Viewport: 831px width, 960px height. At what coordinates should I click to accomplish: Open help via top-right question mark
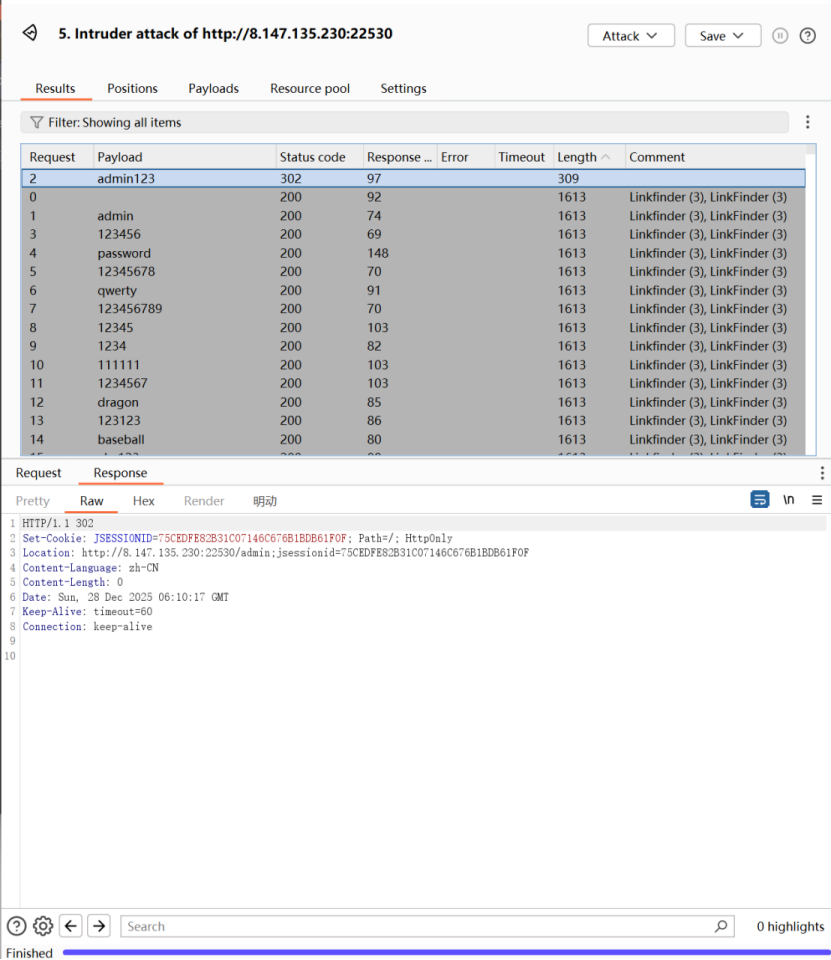[x=808, y=36]
